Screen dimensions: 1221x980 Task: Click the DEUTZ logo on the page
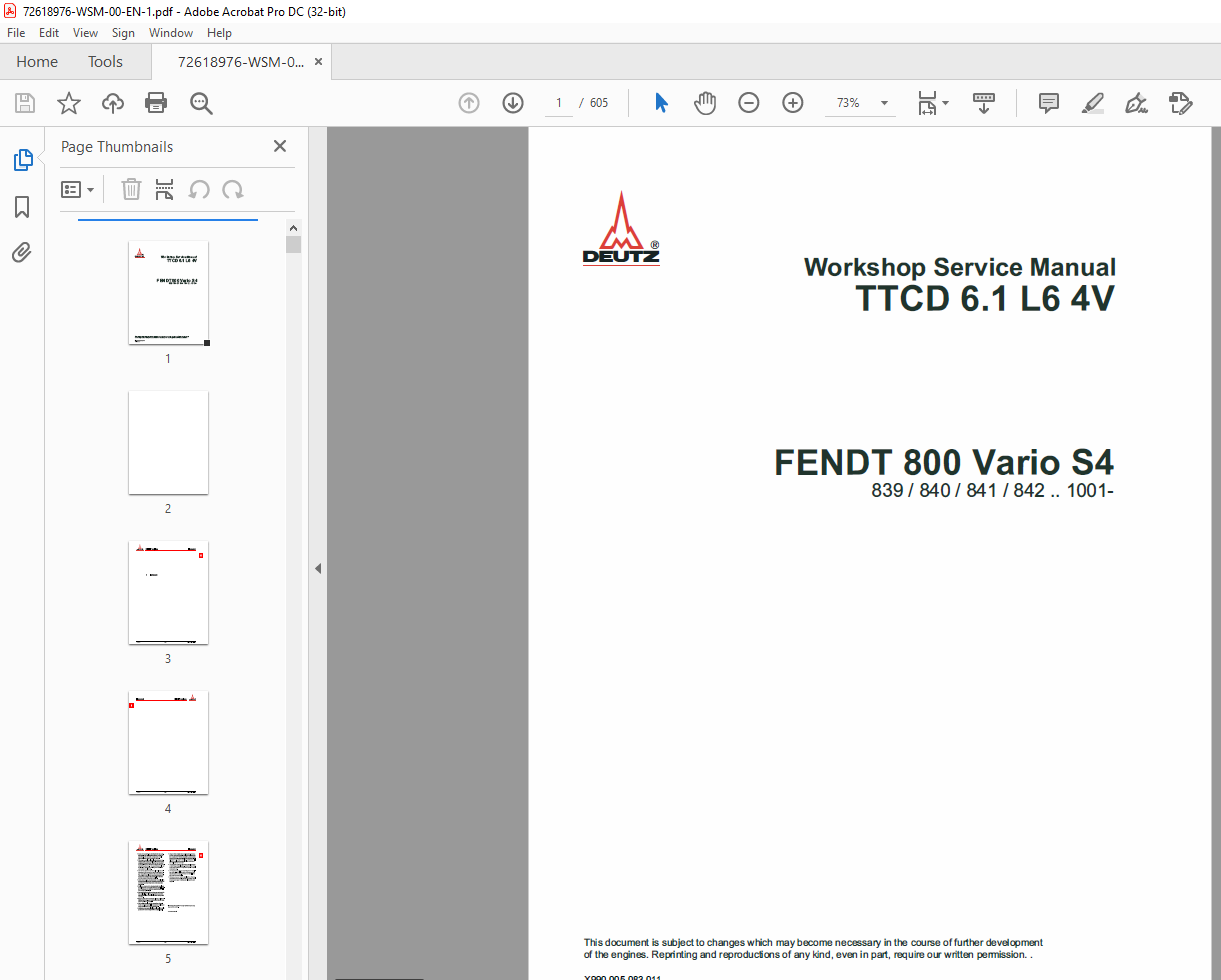coord(621,229)
